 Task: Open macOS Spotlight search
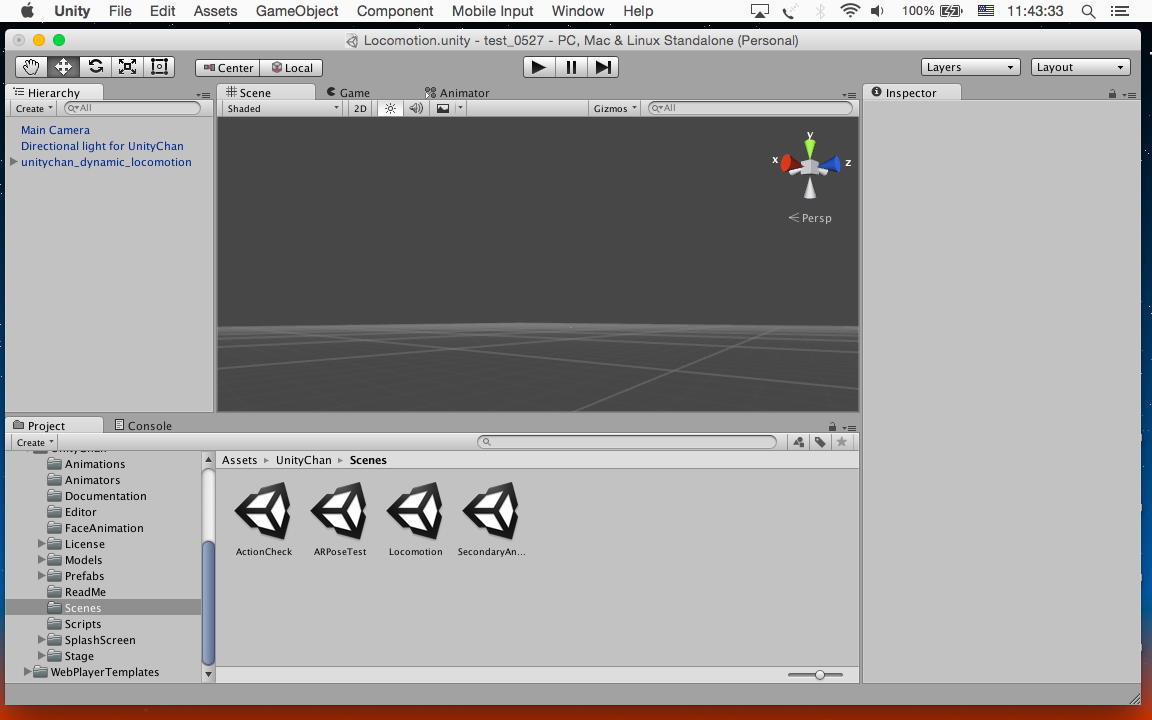coord(1088,11)
